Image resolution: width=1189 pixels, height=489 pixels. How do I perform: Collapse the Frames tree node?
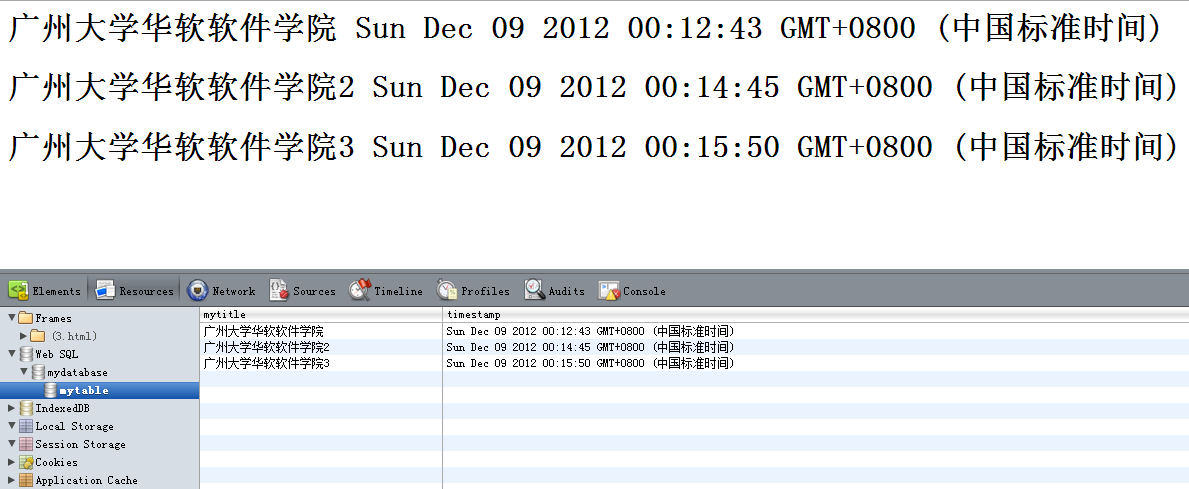12,318
